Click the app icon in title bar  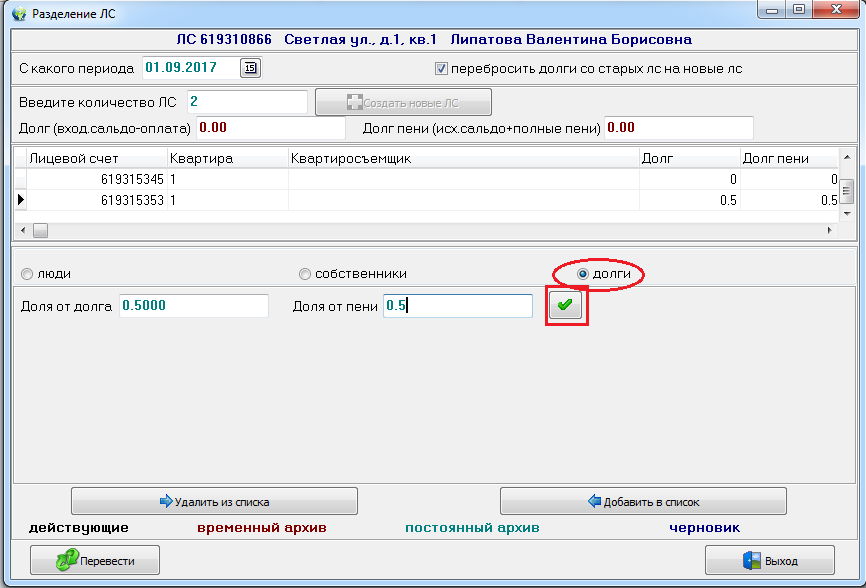pos(17,12)
